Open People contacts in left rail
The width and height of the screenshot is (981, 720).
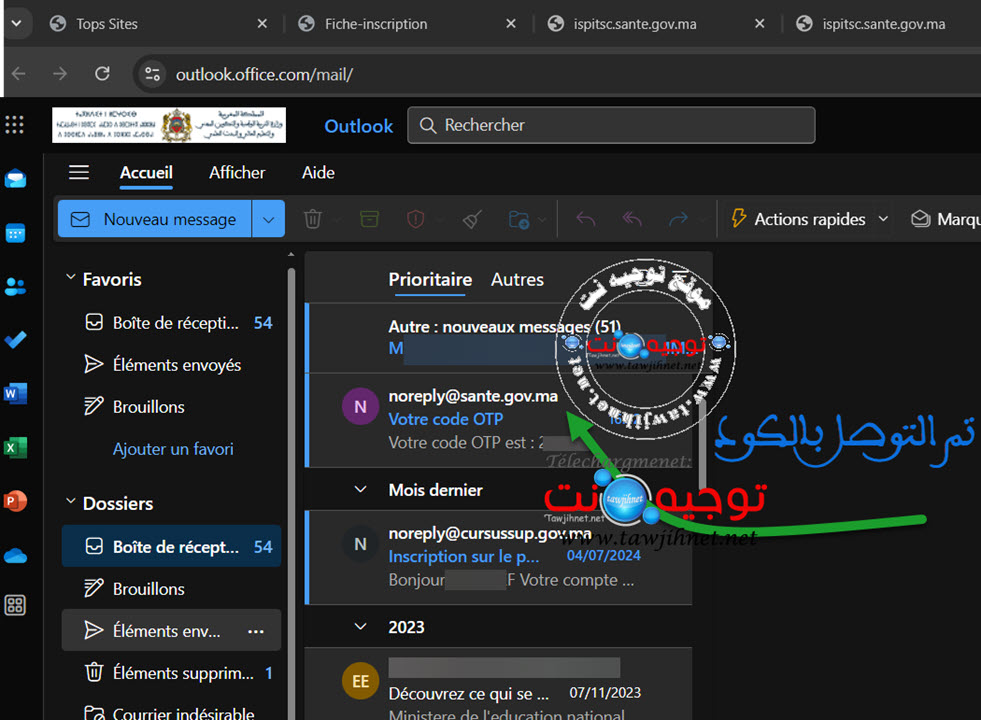pos(15,286)
